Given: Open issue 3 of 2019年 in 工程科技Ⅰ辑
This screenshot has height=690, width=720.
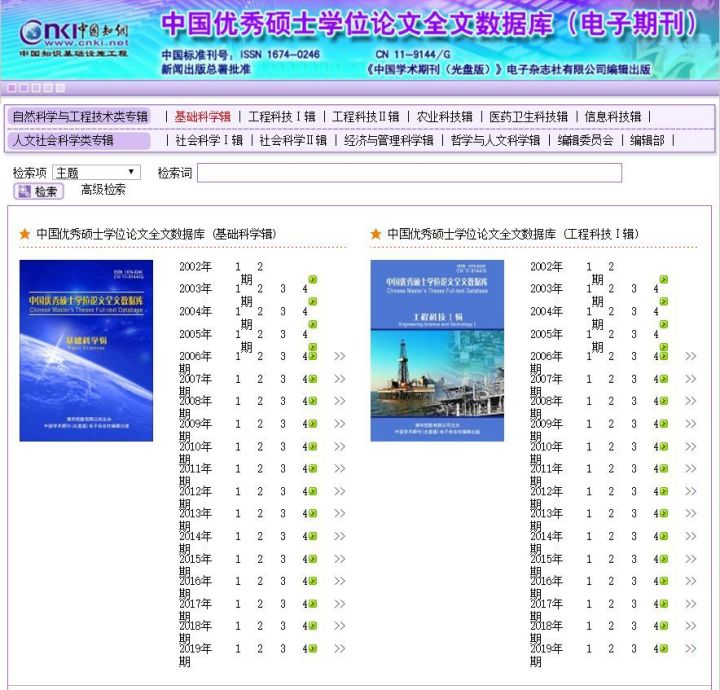Looking at the screenshot, I should pos(634,649).
